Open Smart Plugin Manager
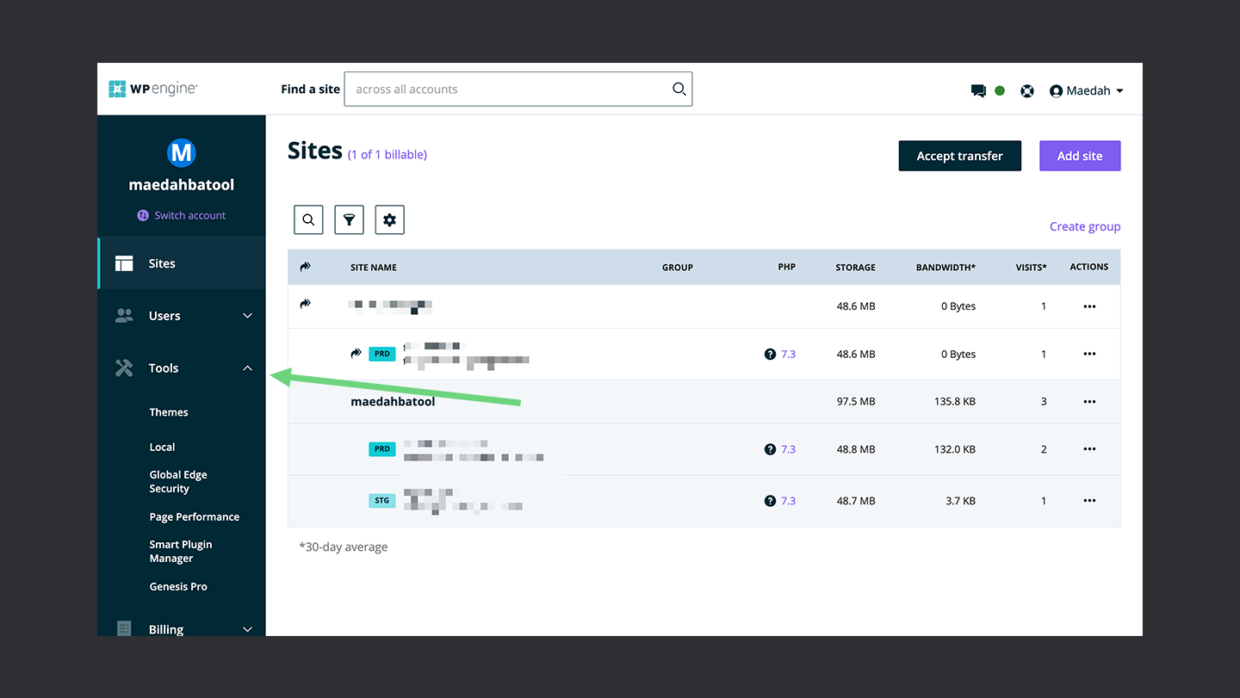The image size is (1240, 698). tap(180, 550)
